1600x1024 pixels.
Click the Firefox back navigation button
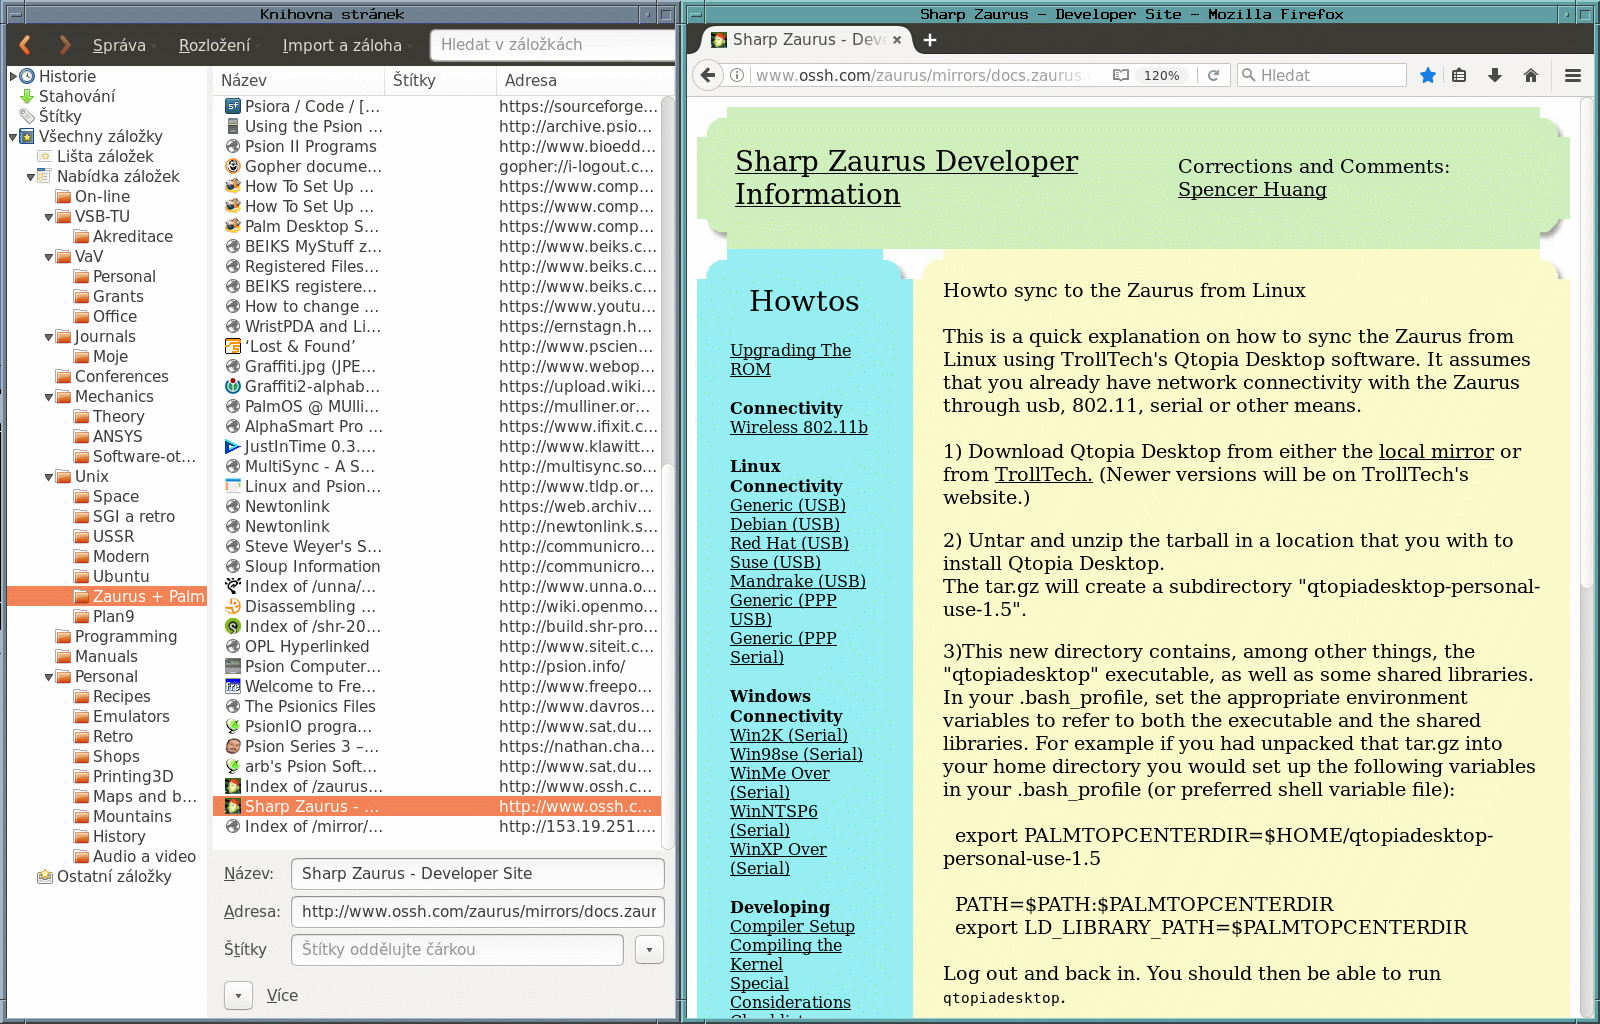coord(708,75)
